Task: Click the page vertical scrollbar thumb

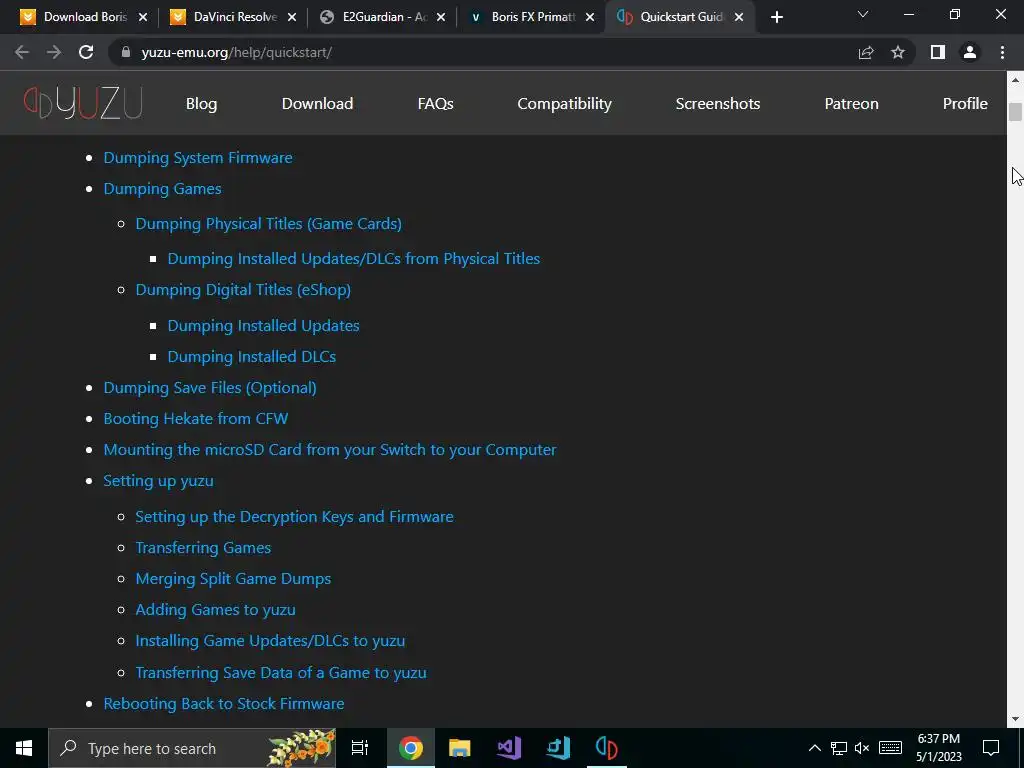Action: click(1015, 112)
